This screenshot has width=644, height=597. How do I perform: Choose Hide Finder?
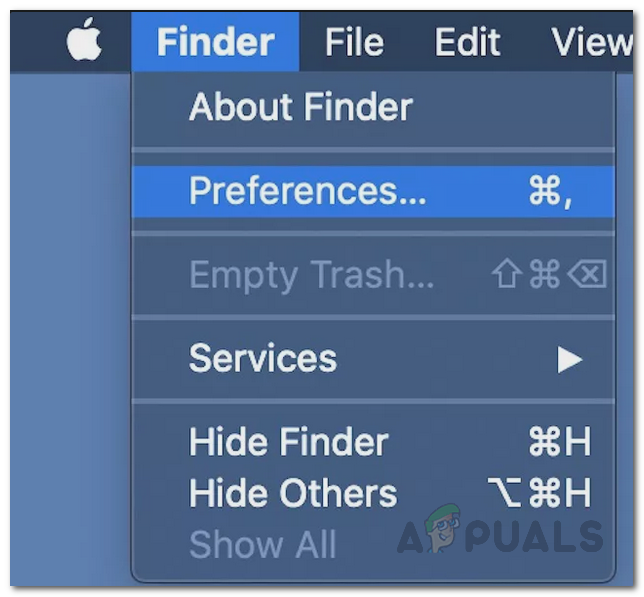[288, 442]
